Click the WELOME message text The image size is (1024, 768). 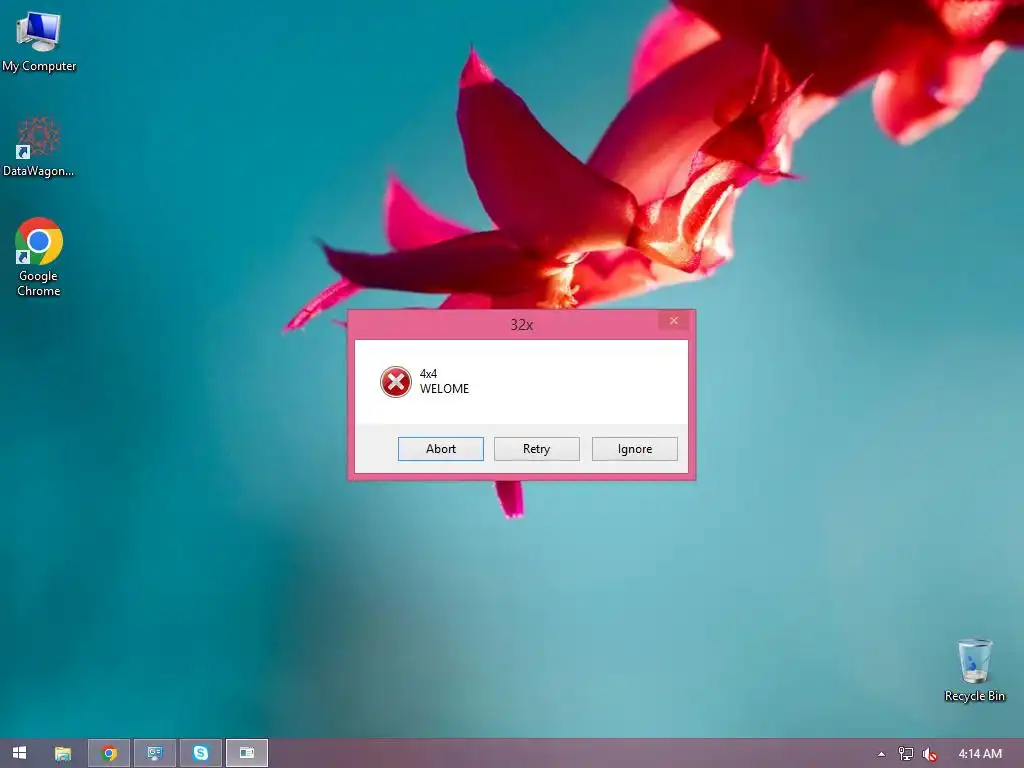[x=444, y=389]
